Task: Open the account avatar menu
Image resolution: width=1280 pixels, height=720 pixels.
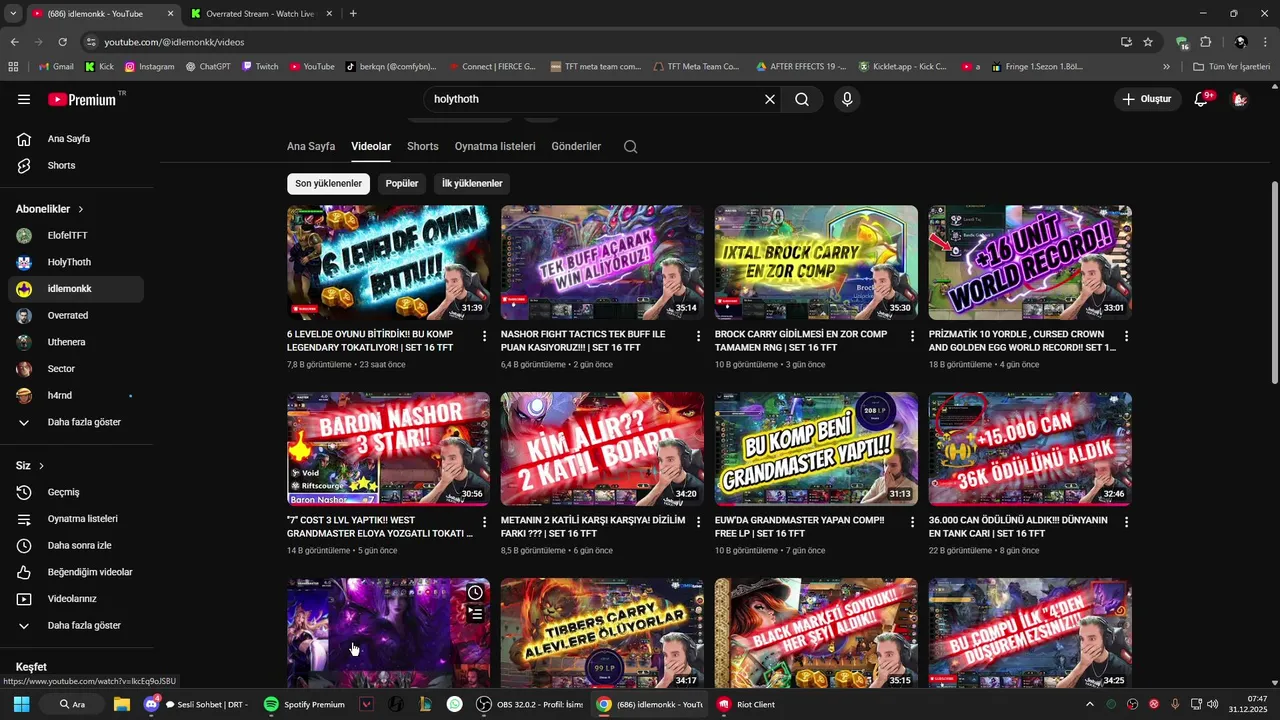Action: click(1240, 99)
